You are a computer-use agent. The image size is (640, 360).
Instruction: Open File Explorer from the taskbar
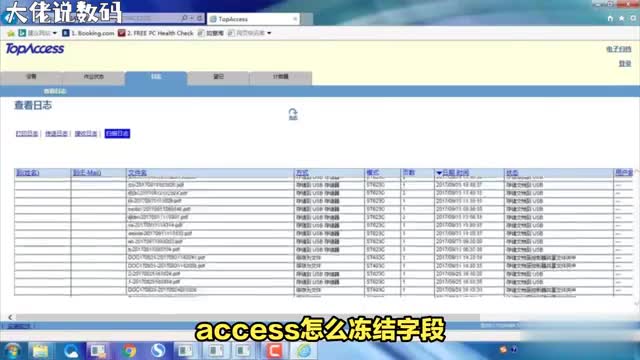click(40, 351)
